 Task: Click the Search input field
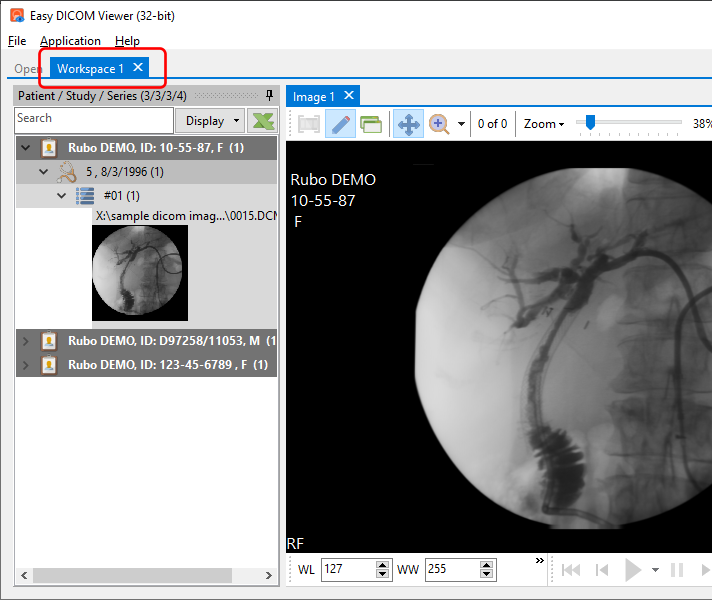94,119
